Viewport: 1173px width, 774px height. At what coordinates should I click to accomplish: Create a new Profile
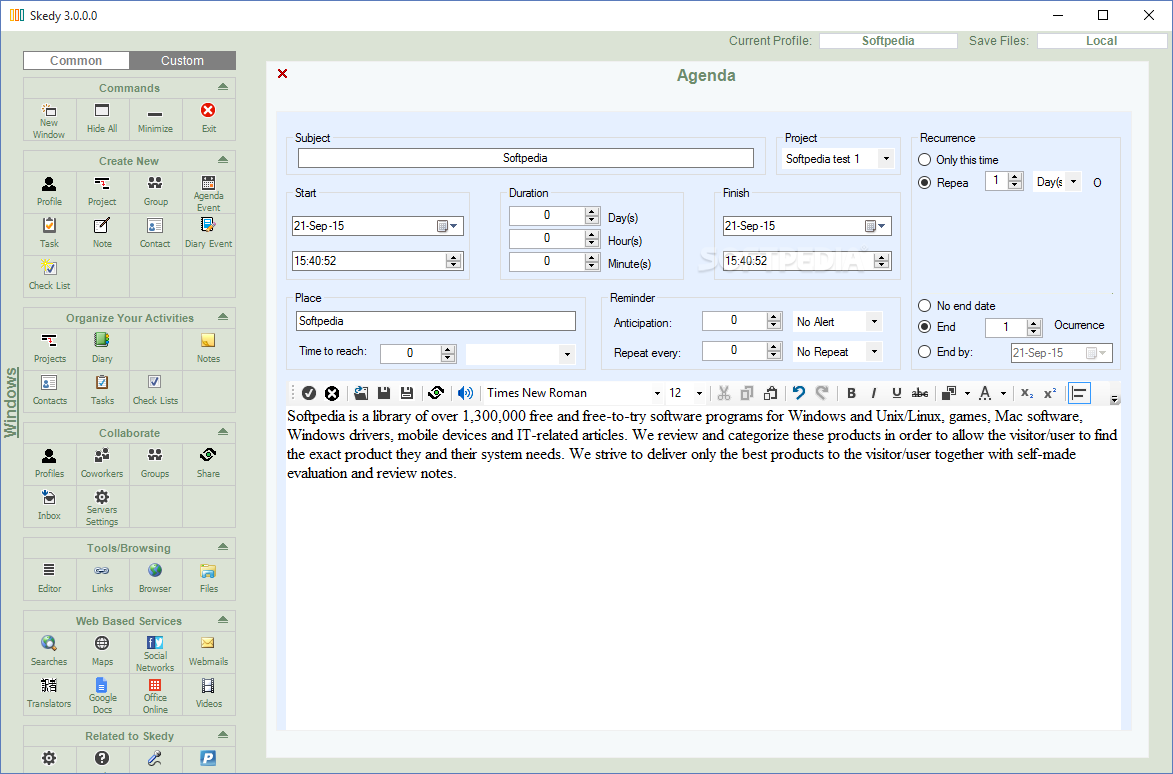[x=49, y=191]
